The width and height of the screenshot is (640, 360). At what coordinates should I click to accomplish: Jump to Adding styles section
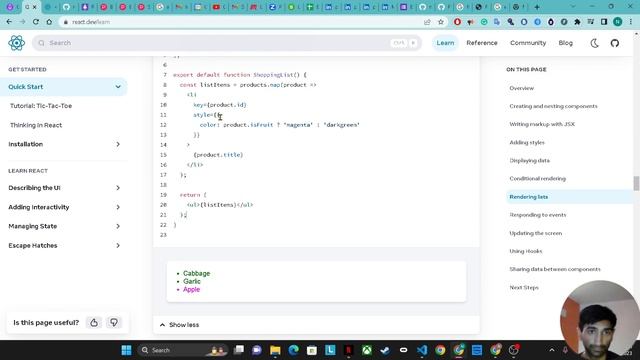pyautogui.click(x=527, y=142)
